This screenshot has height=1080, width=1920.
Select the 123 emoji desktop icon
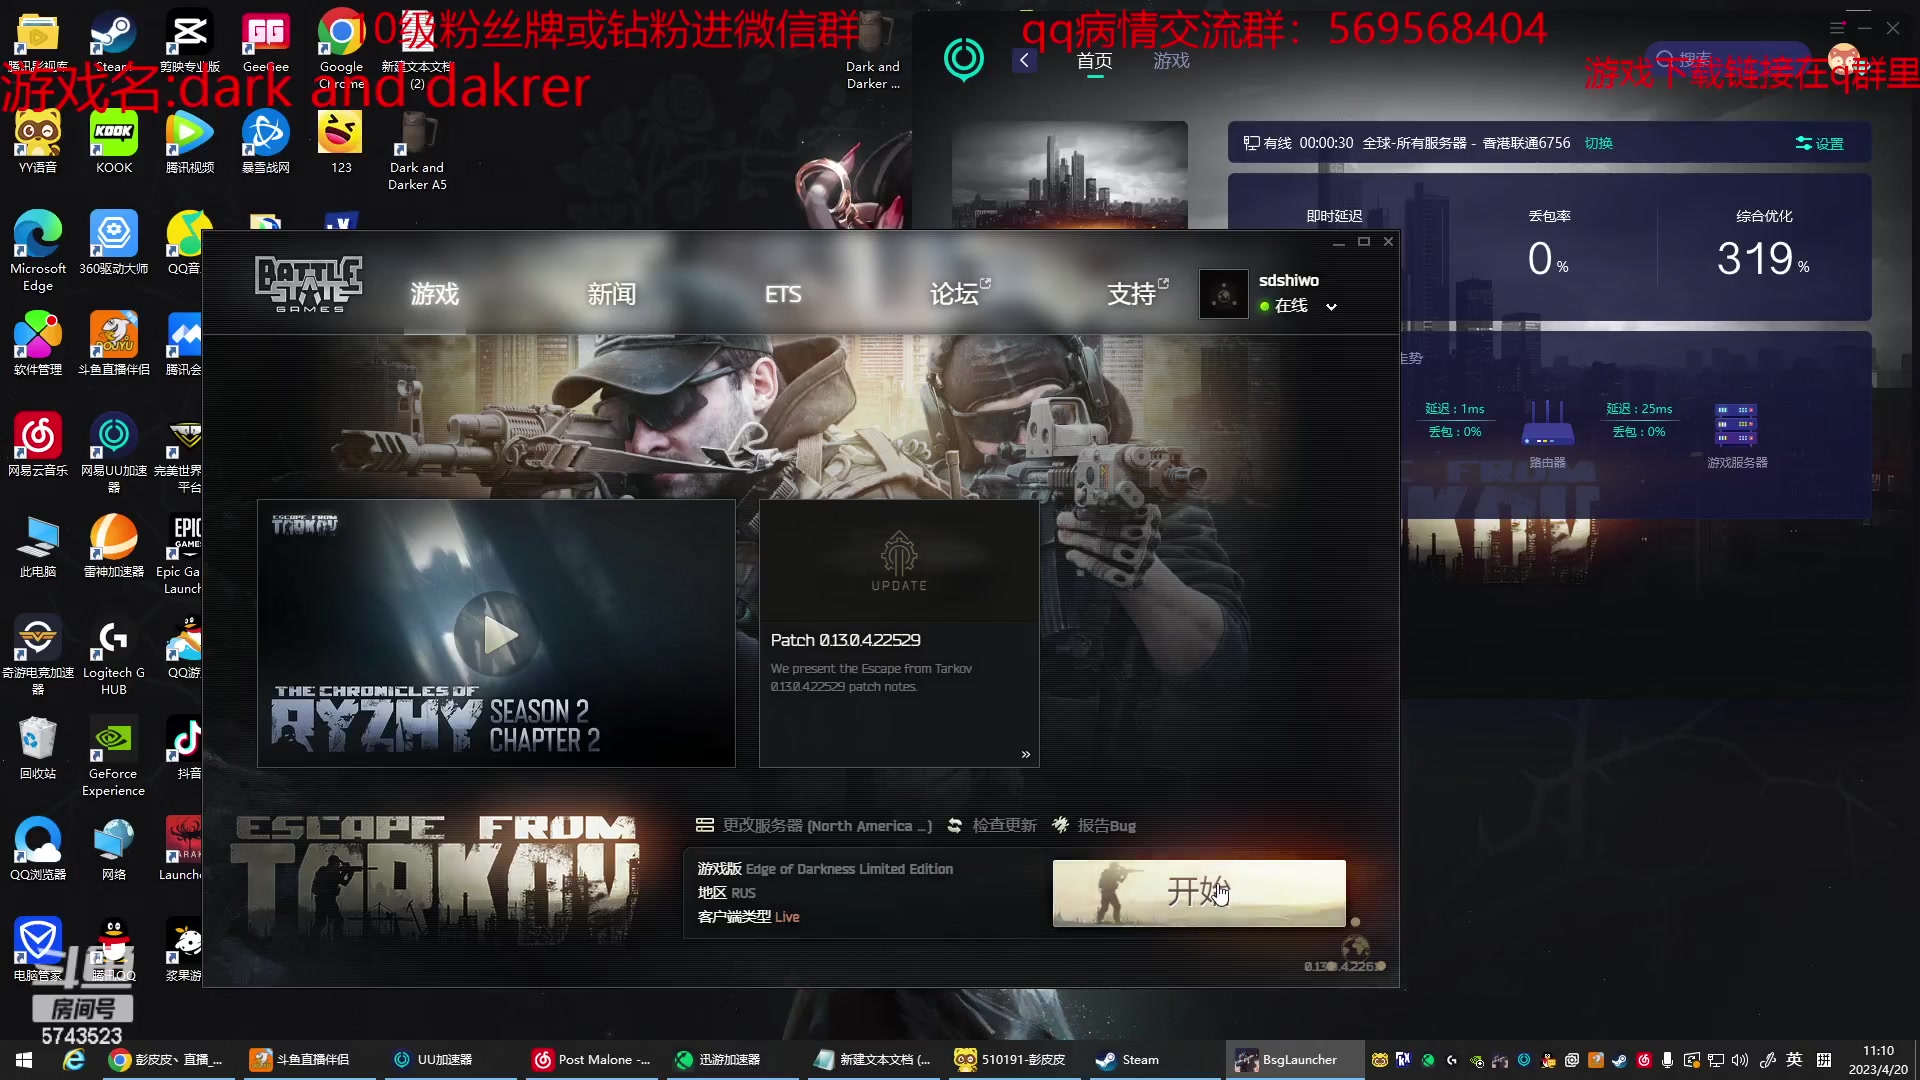tap(341, 143)
